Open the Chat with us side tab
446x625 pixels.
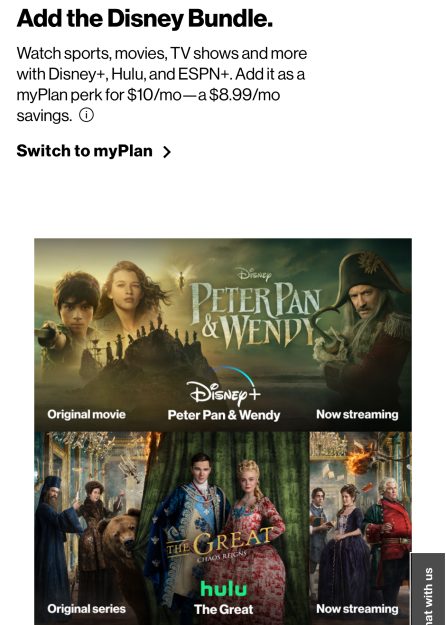point(428,589)
